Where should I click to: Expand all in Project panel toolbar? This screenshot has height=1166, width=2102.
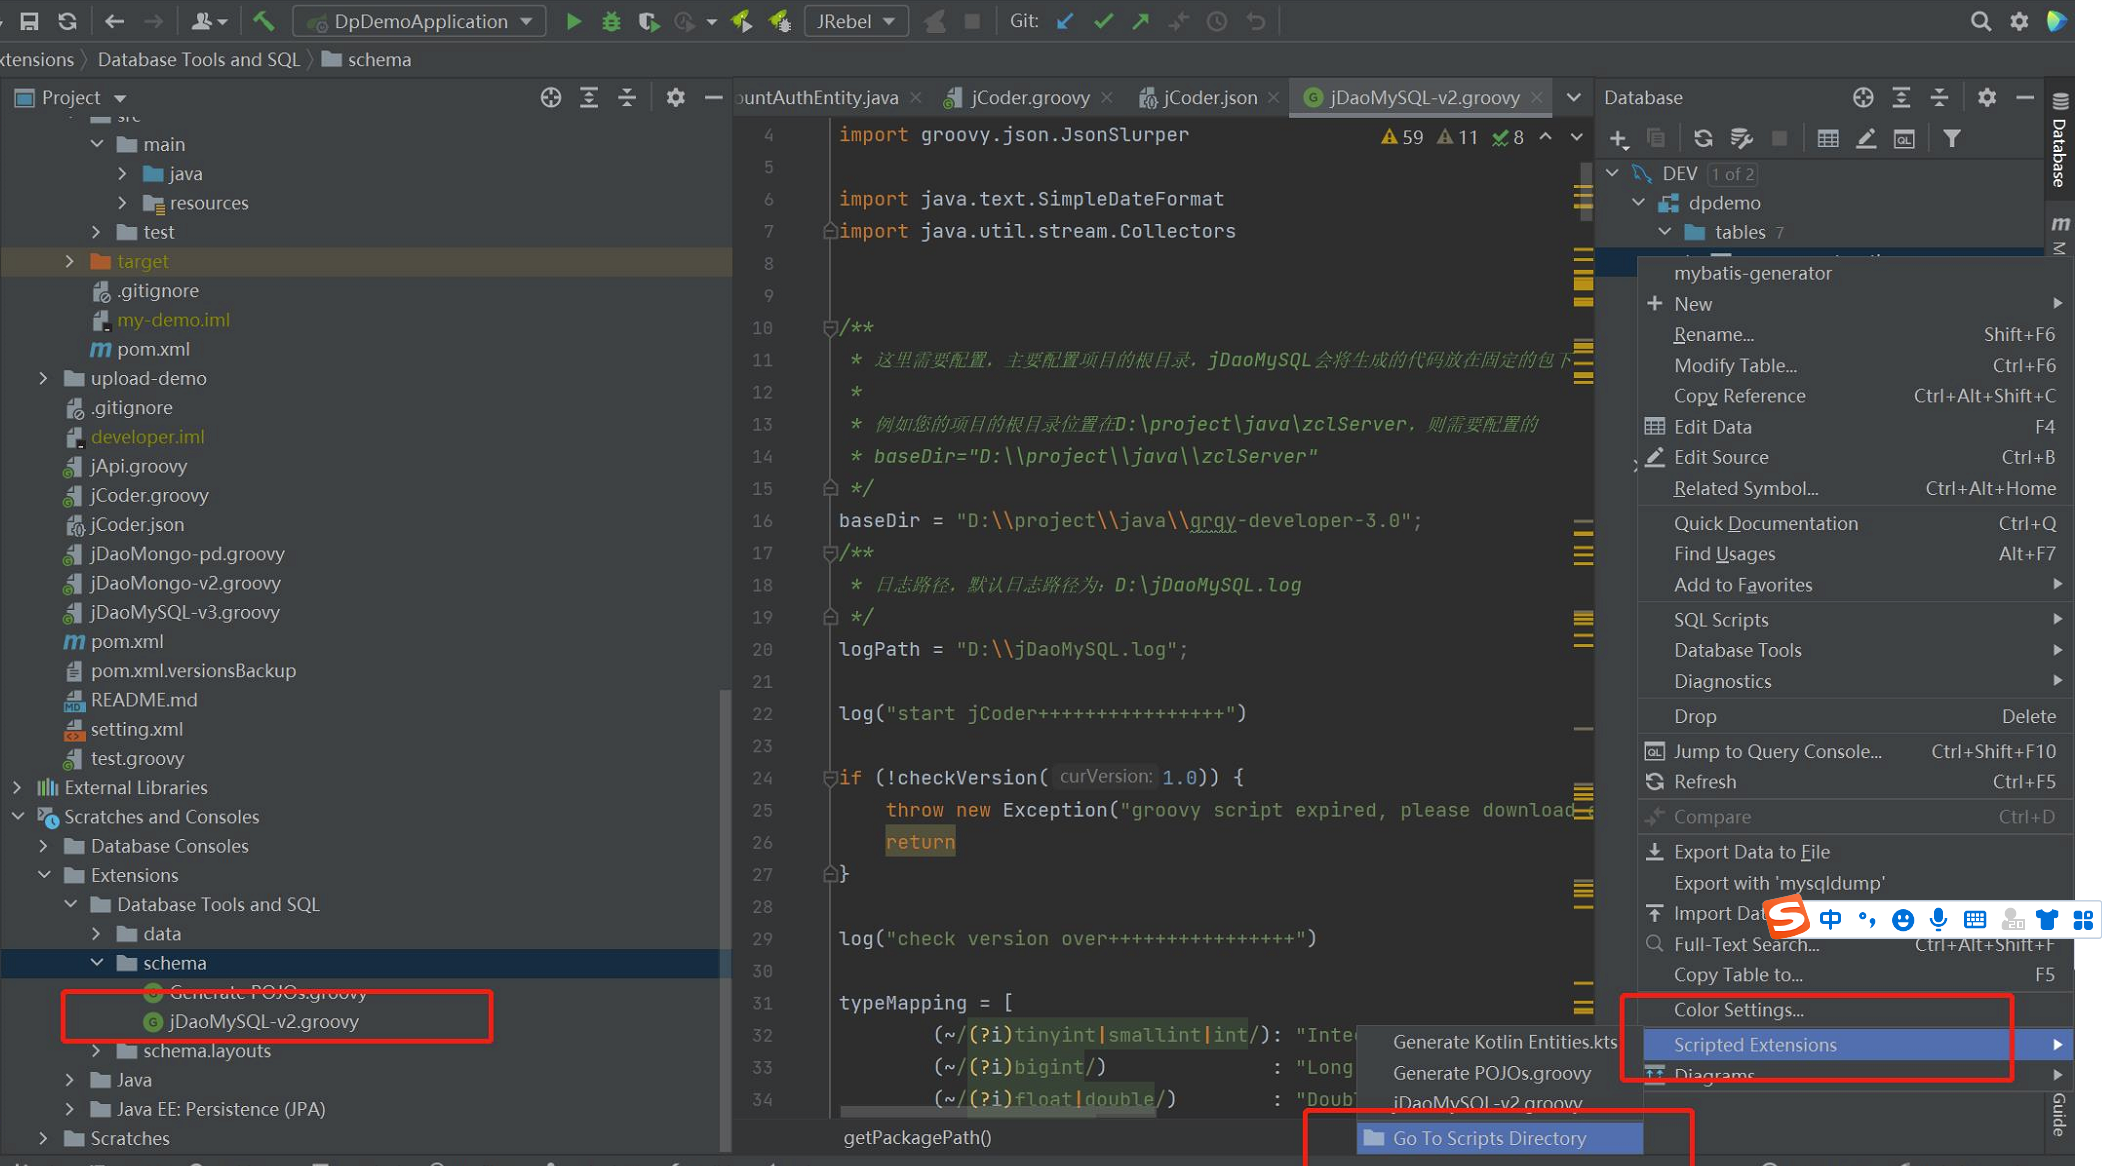coord(589,97)
